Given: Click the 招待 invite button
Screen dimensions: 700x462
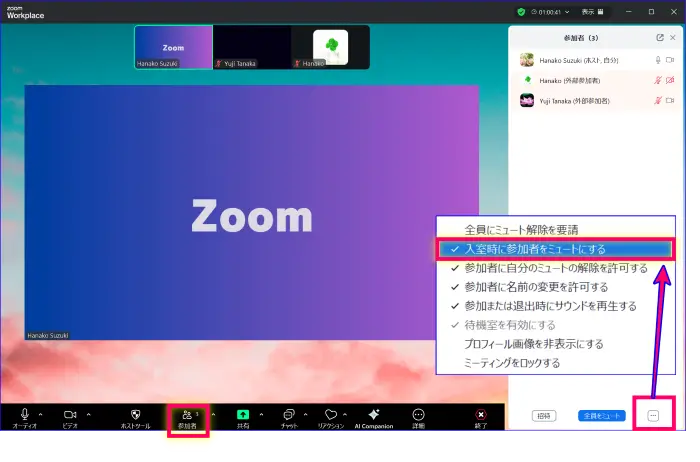Looking at the screenshot, I should (x=544, y=415).
